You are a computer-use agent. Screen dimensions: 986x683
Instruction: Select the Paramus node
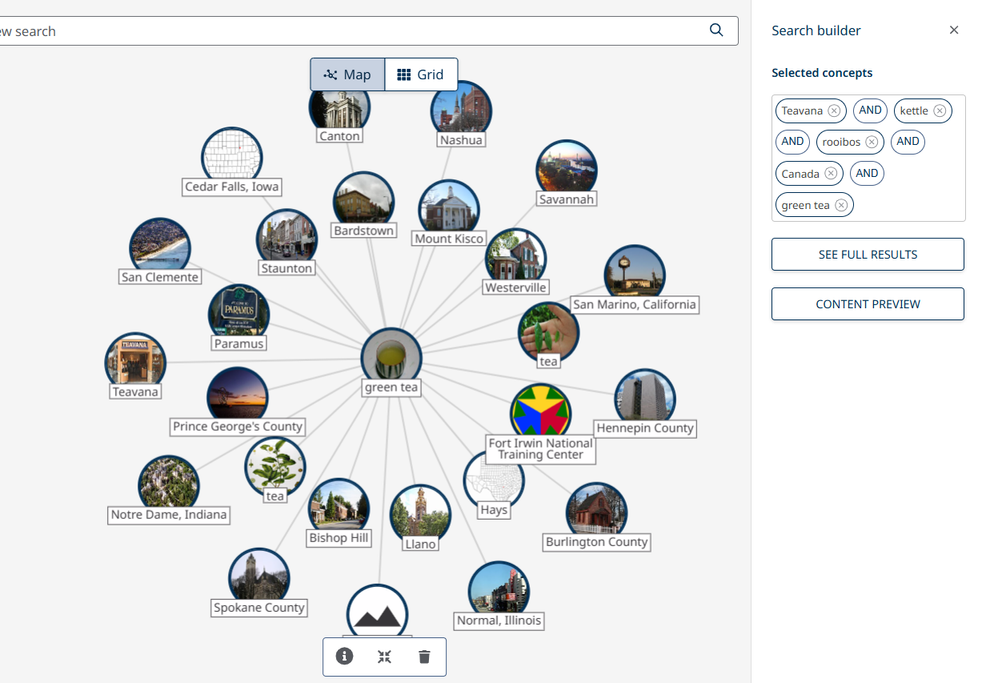(x=239, y=314)
